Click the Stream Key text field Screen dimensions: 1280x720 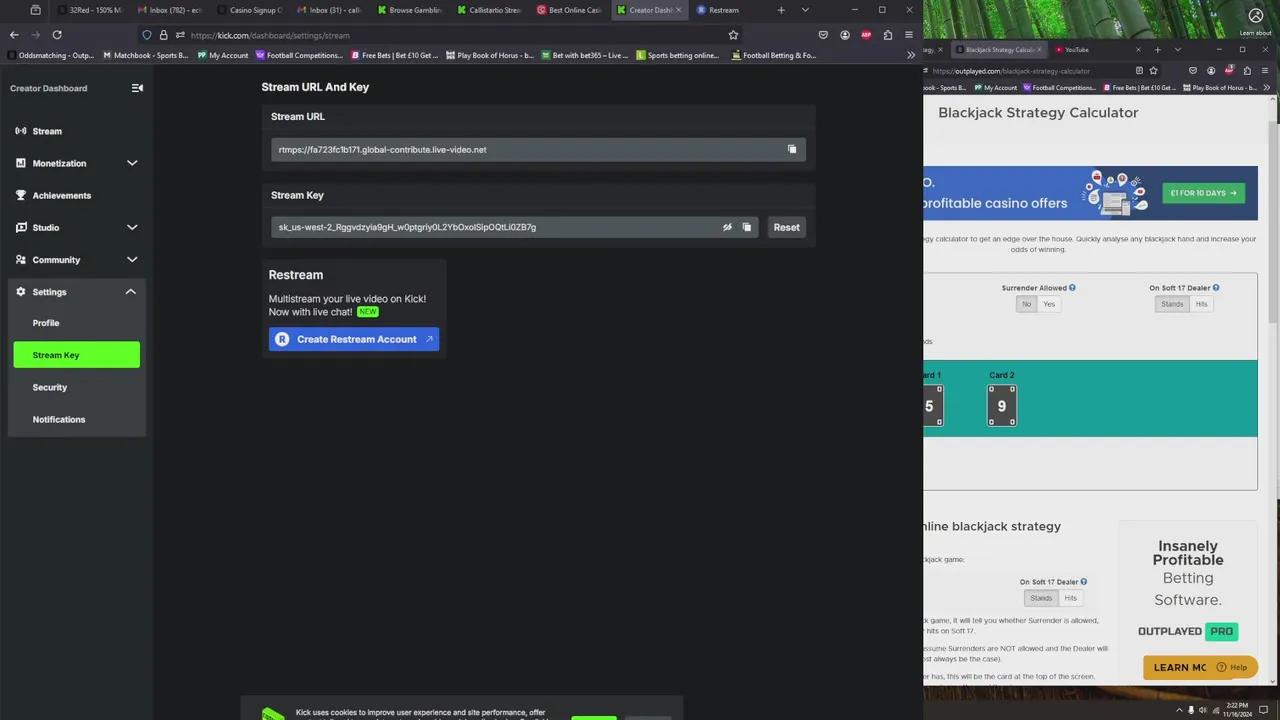tap(515, 227)
